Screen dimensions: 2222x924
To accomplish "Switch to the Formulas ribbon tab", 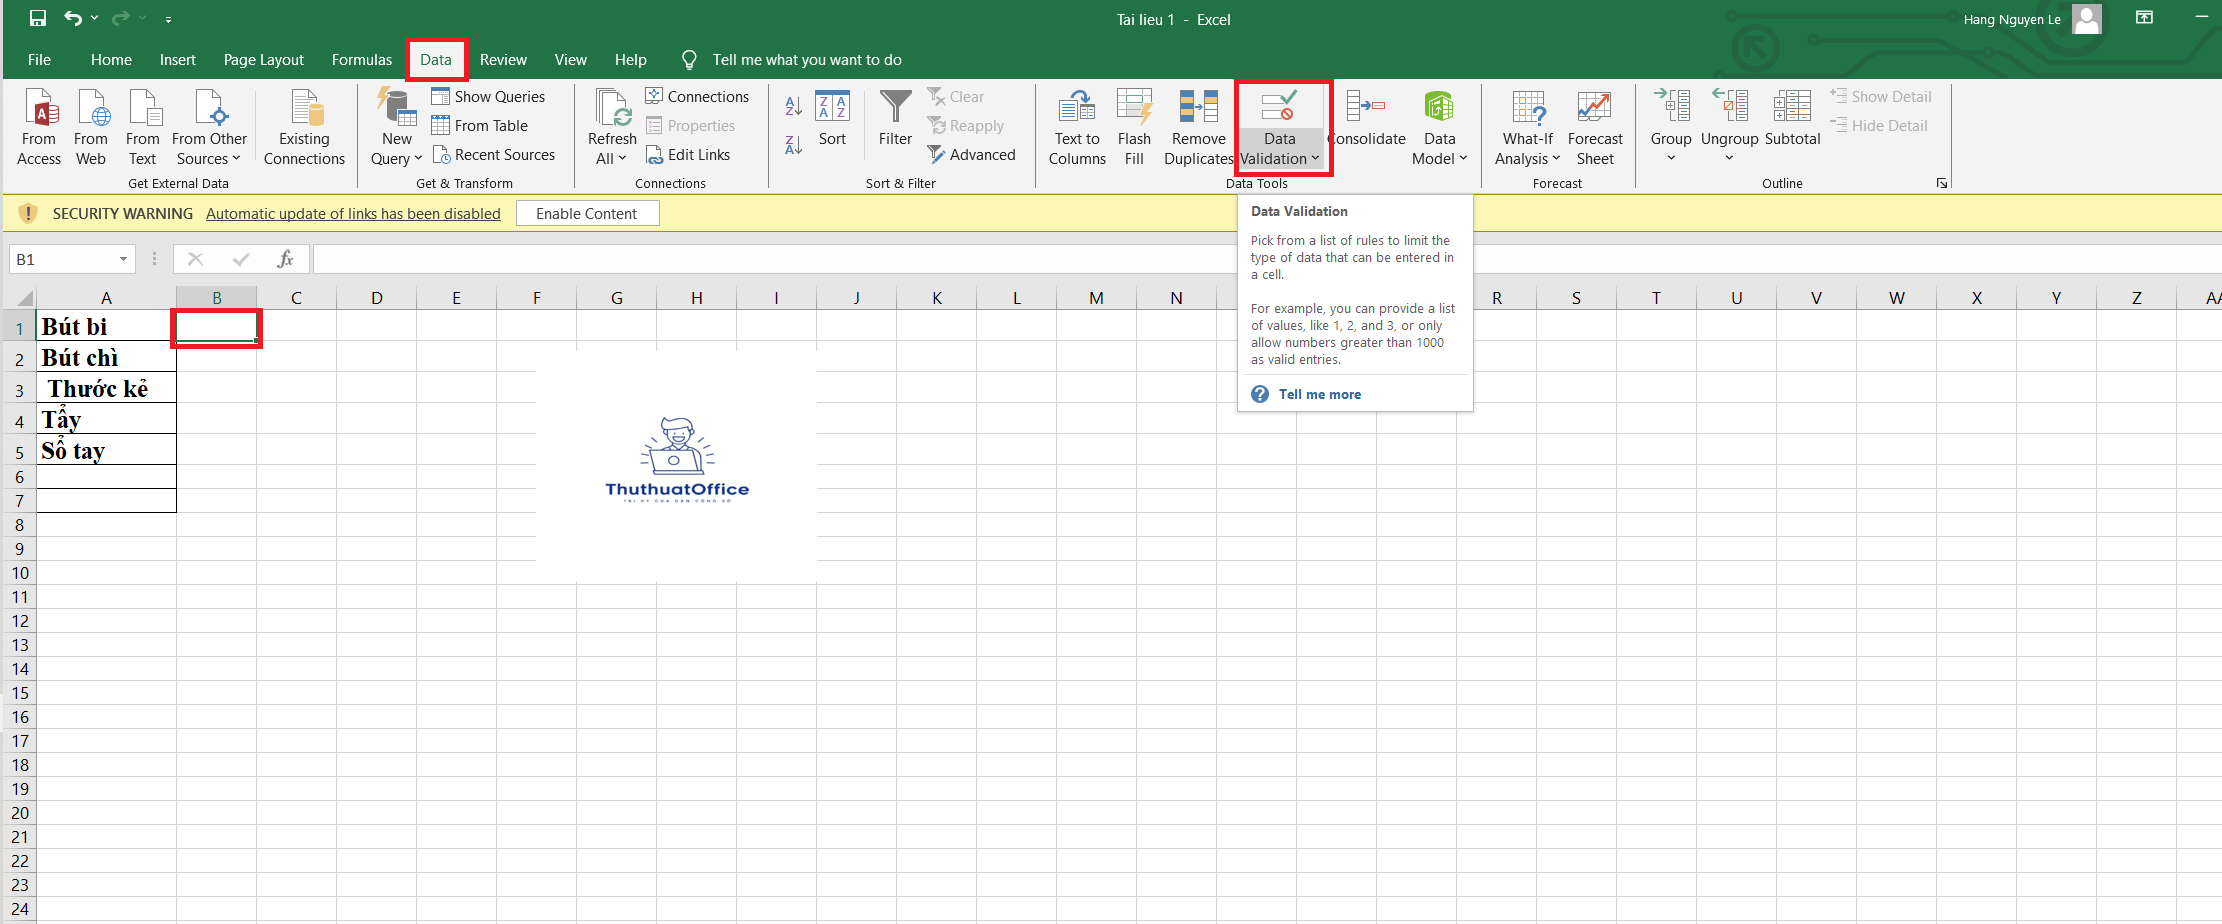I will 361,59.
